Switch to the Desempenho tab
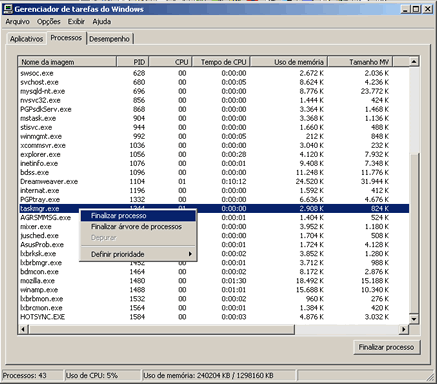The height and width of the screenshot is (384, 437). [x=109, y=39]
